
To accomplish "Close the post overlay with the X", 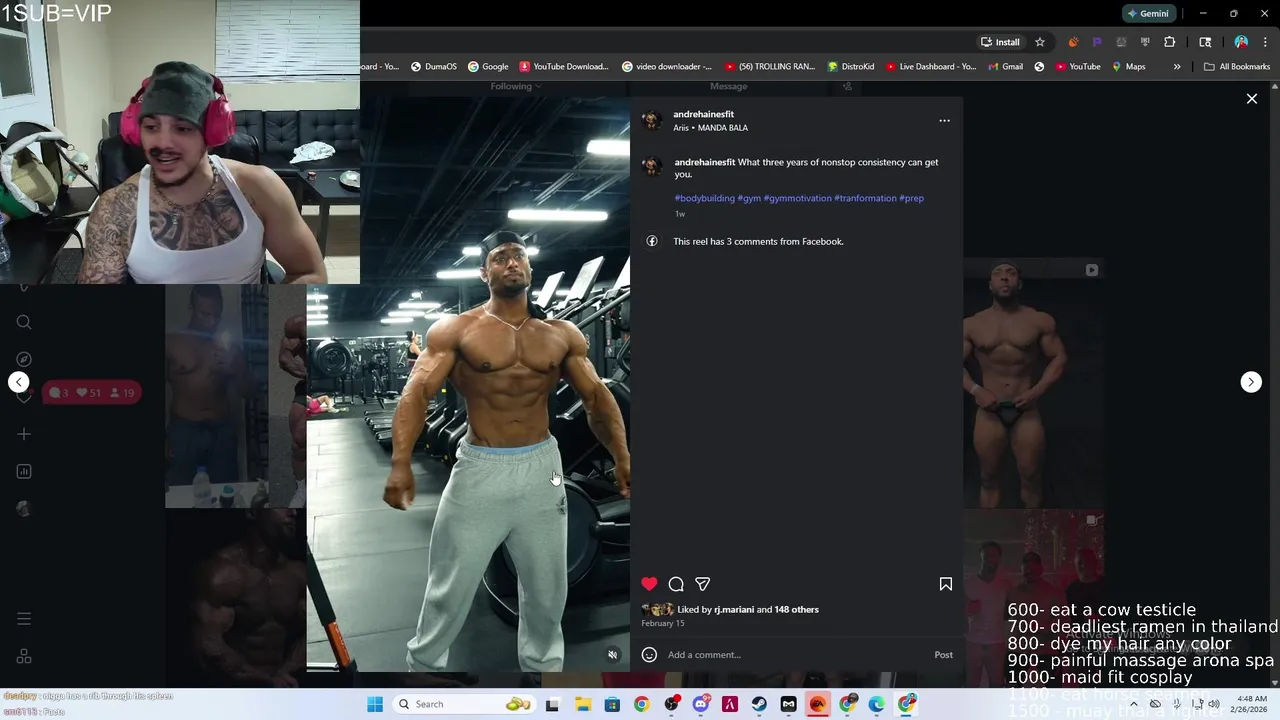I will coord(1251,99).
